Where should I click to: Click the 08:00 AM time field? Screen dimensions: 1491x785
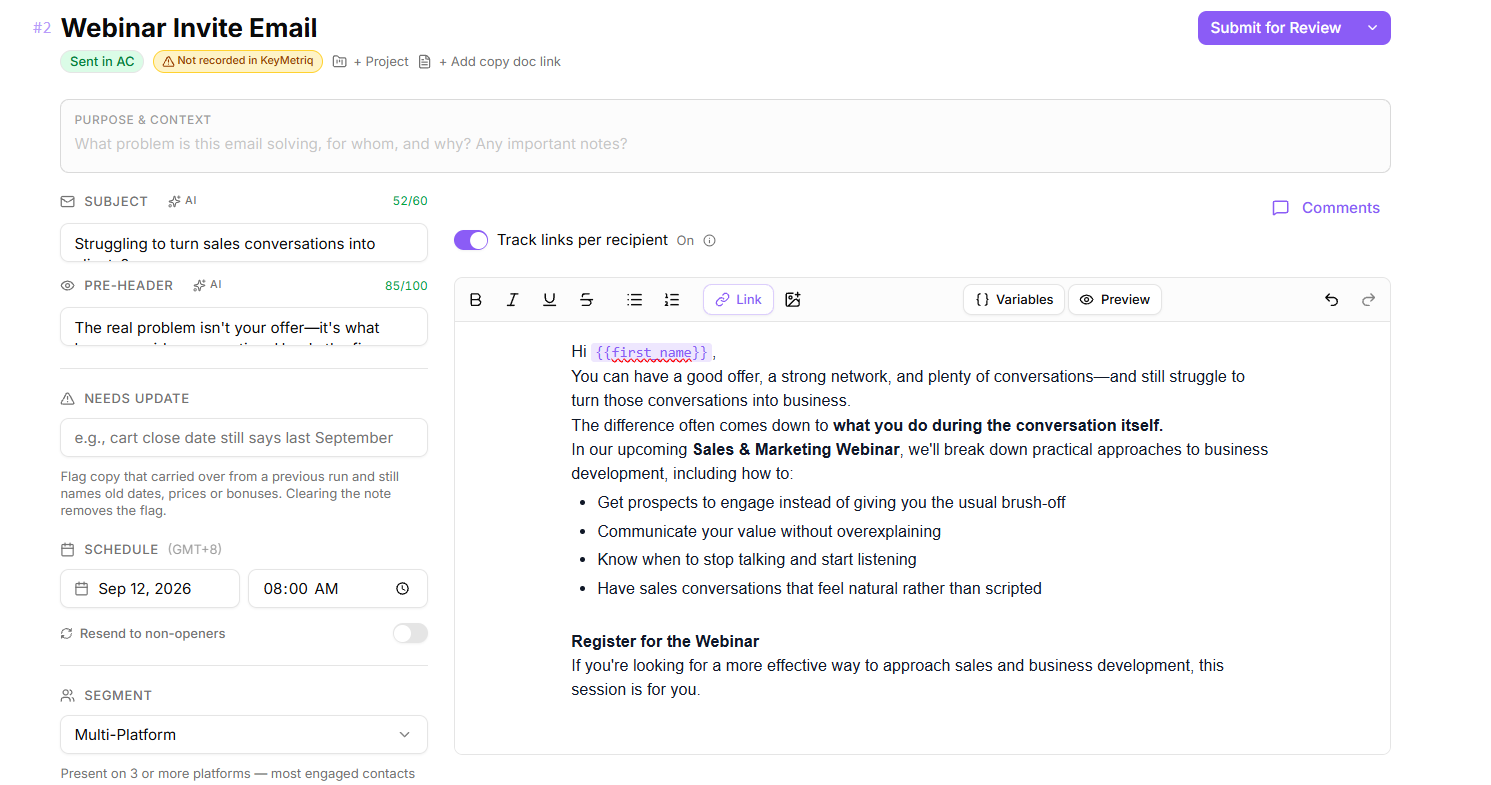pyautogui.click(x=338, y=589)
